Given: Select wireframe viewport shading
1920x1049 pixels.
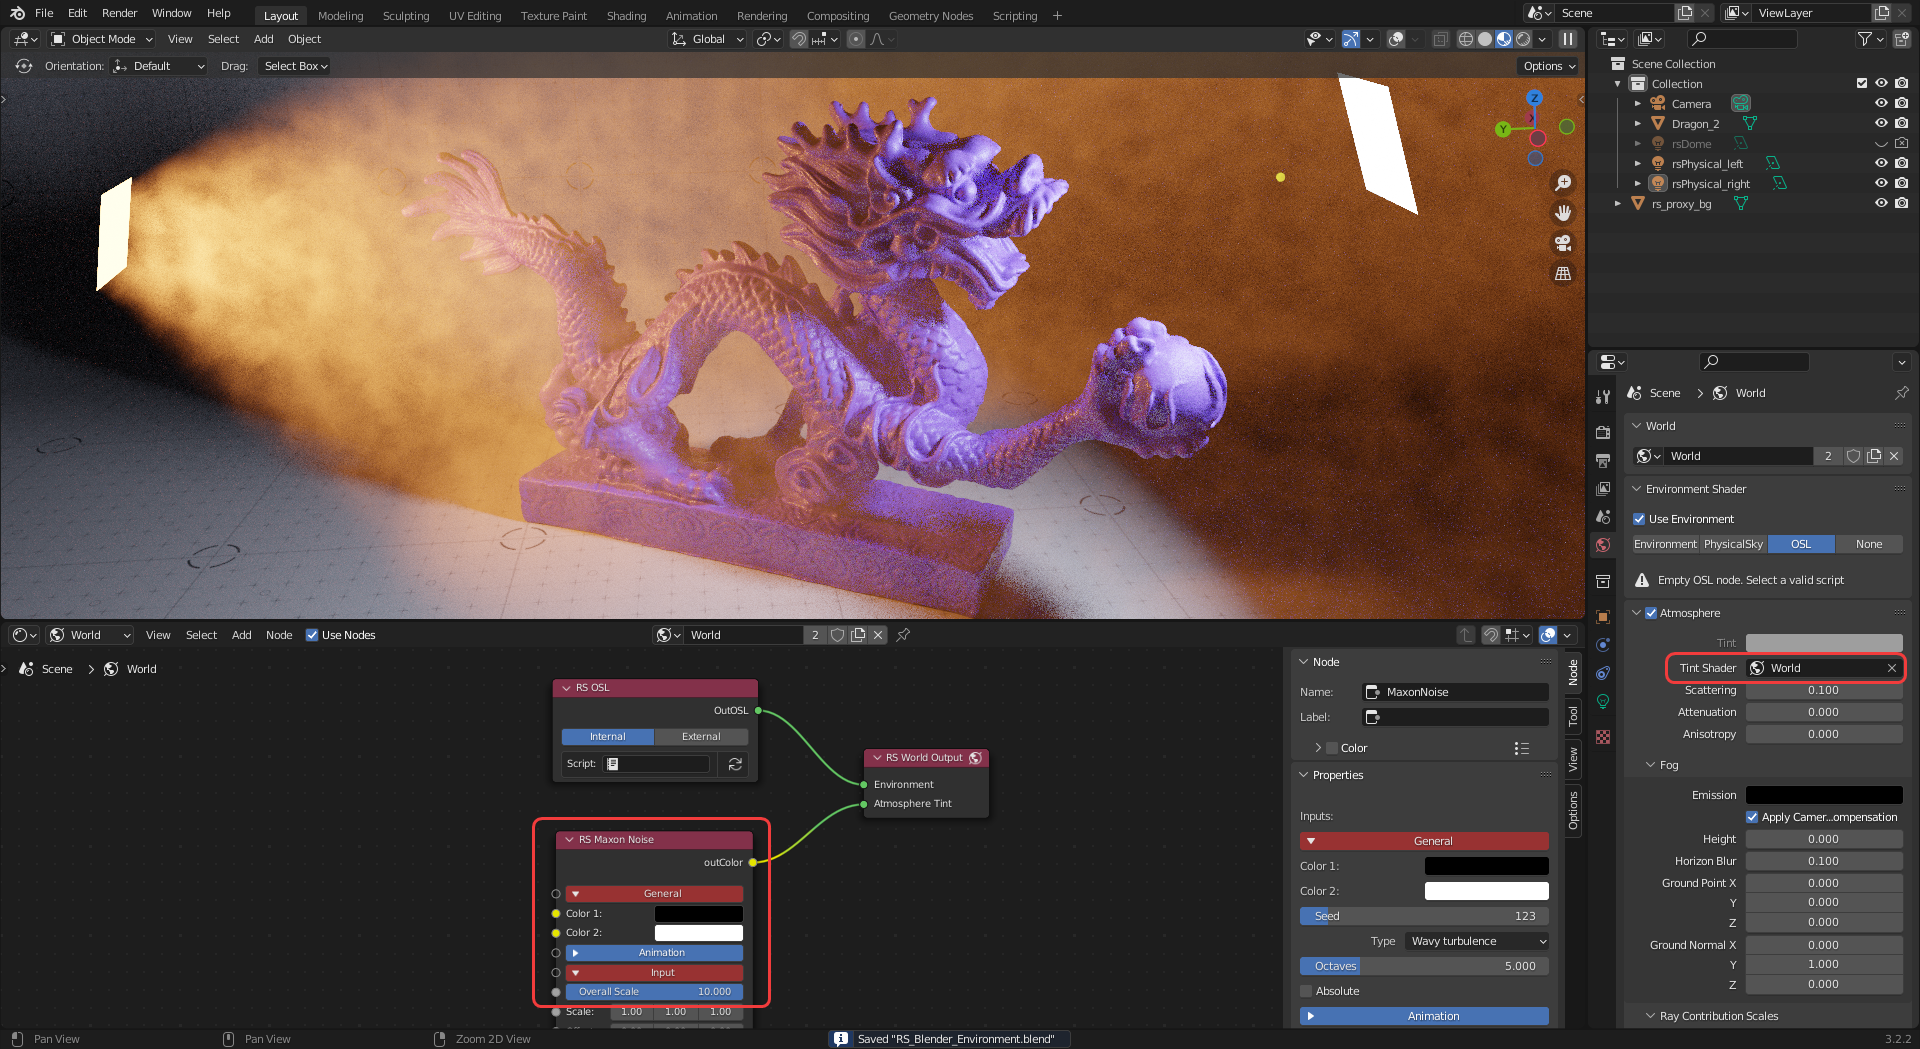Looking at the screenshot, I should pos(1466,39).
